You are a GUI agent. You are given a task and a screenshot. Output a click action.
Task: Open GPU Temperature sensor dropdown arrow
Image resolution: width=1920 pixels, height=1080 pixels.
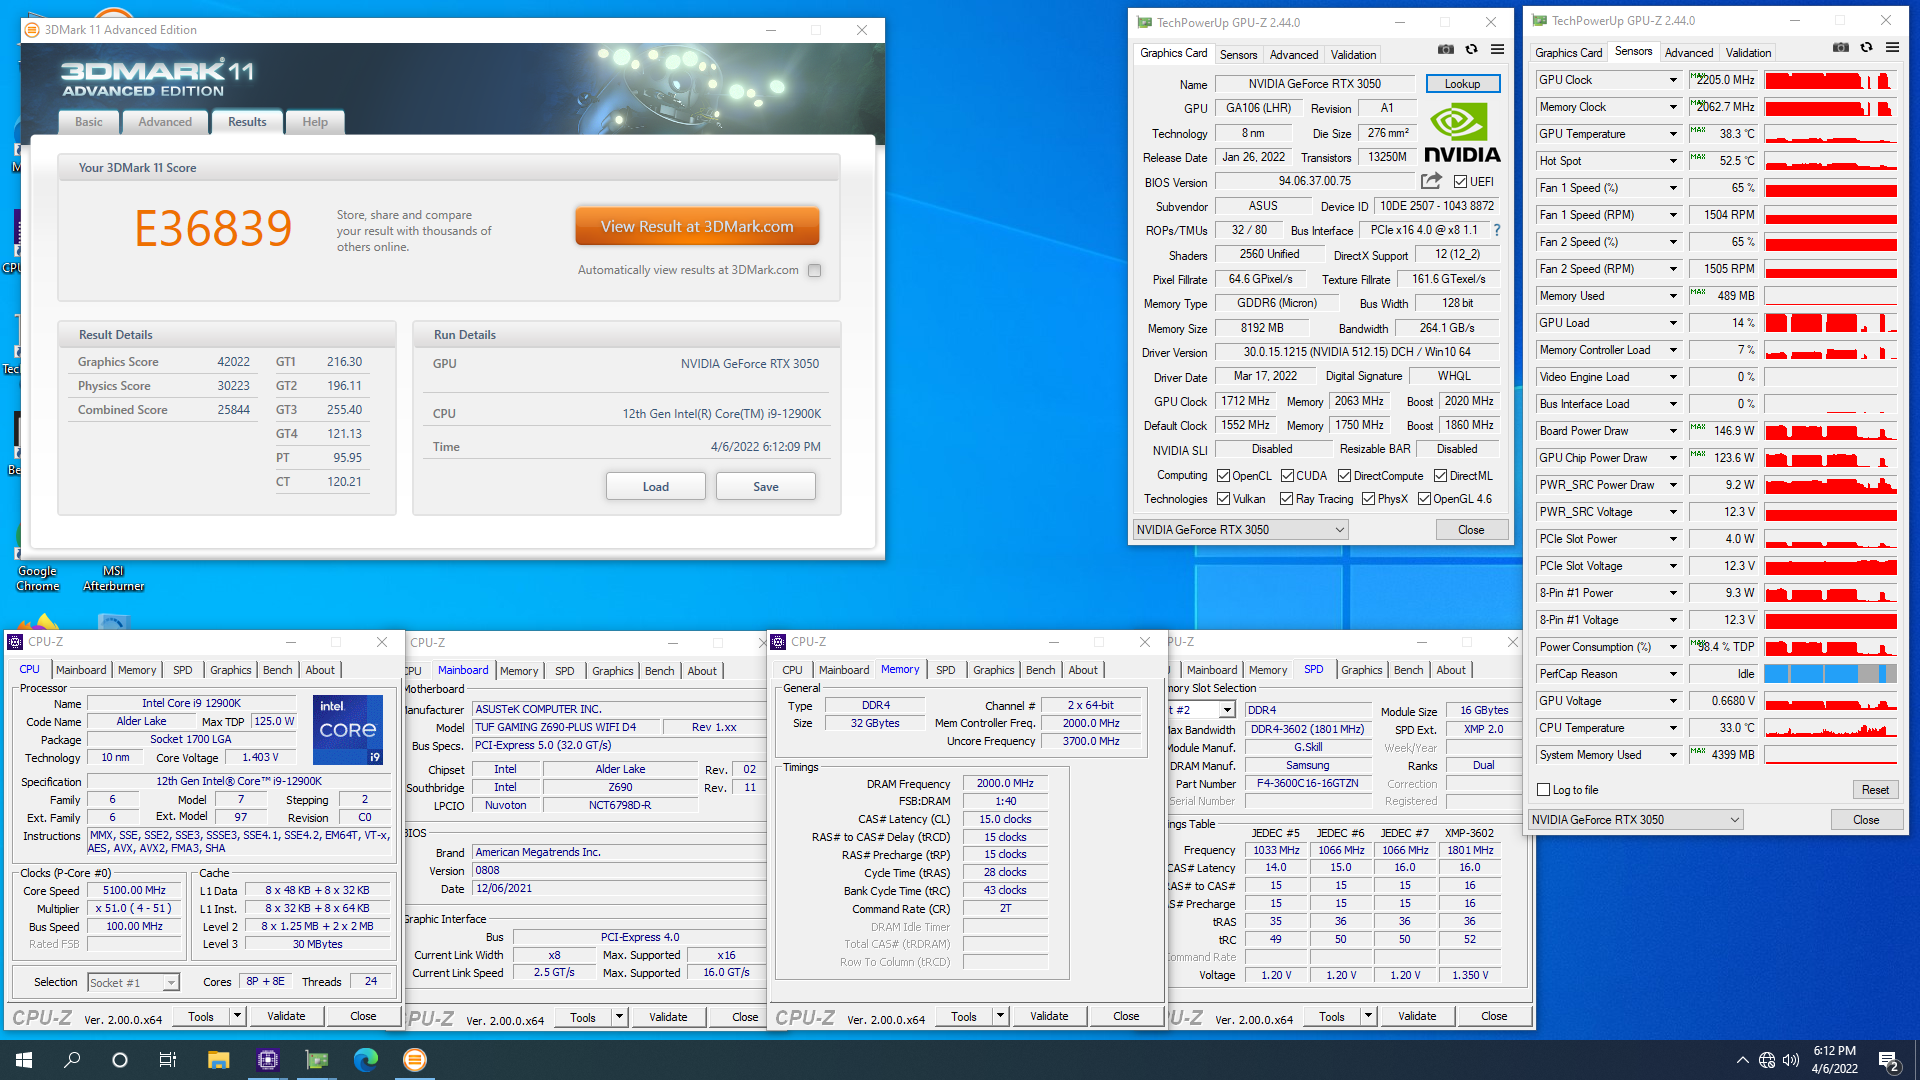pyautogui.click(x=1672, y=134)
